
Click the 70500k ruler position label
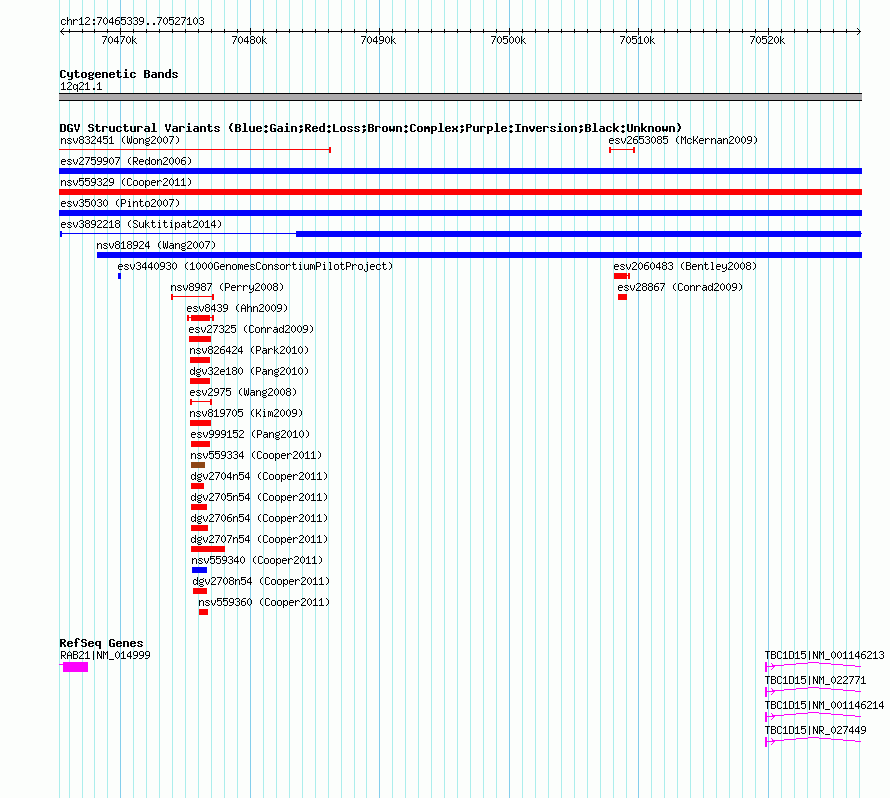click(508, 40)
